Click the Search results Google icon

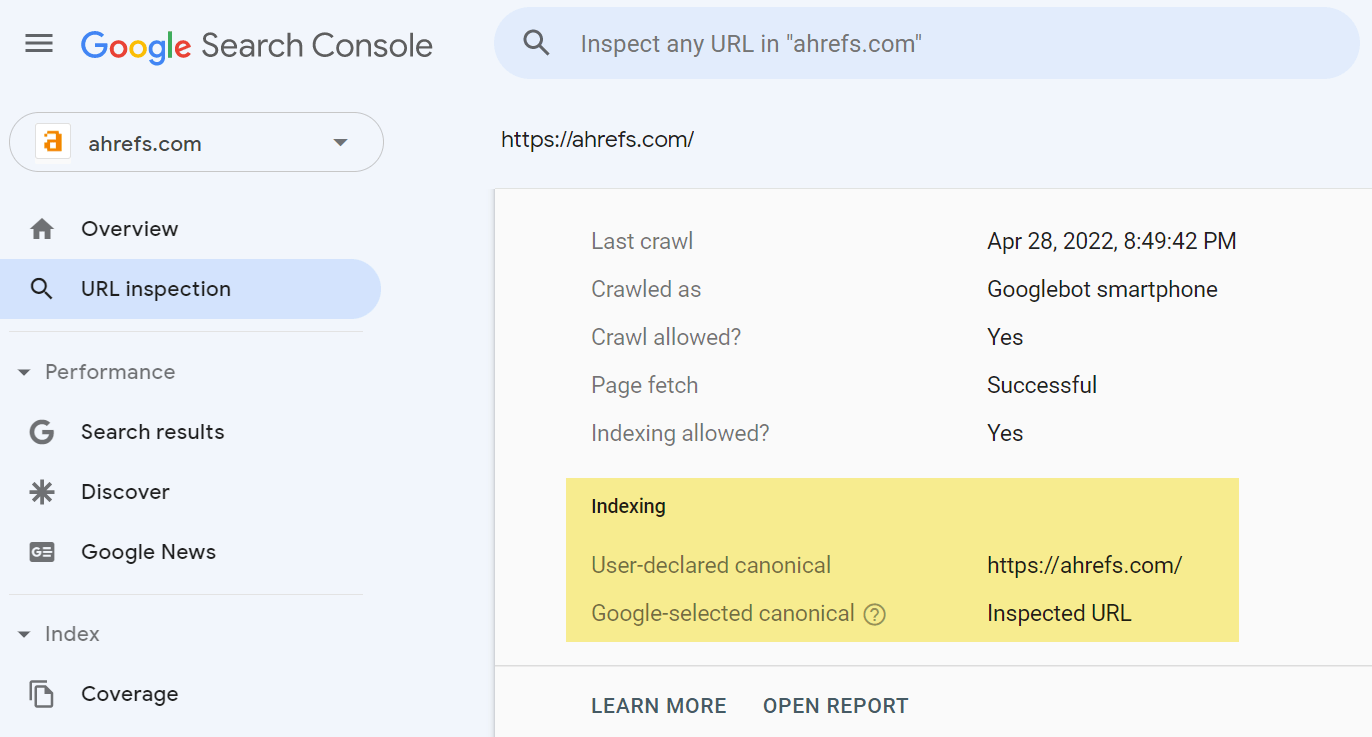41,431
